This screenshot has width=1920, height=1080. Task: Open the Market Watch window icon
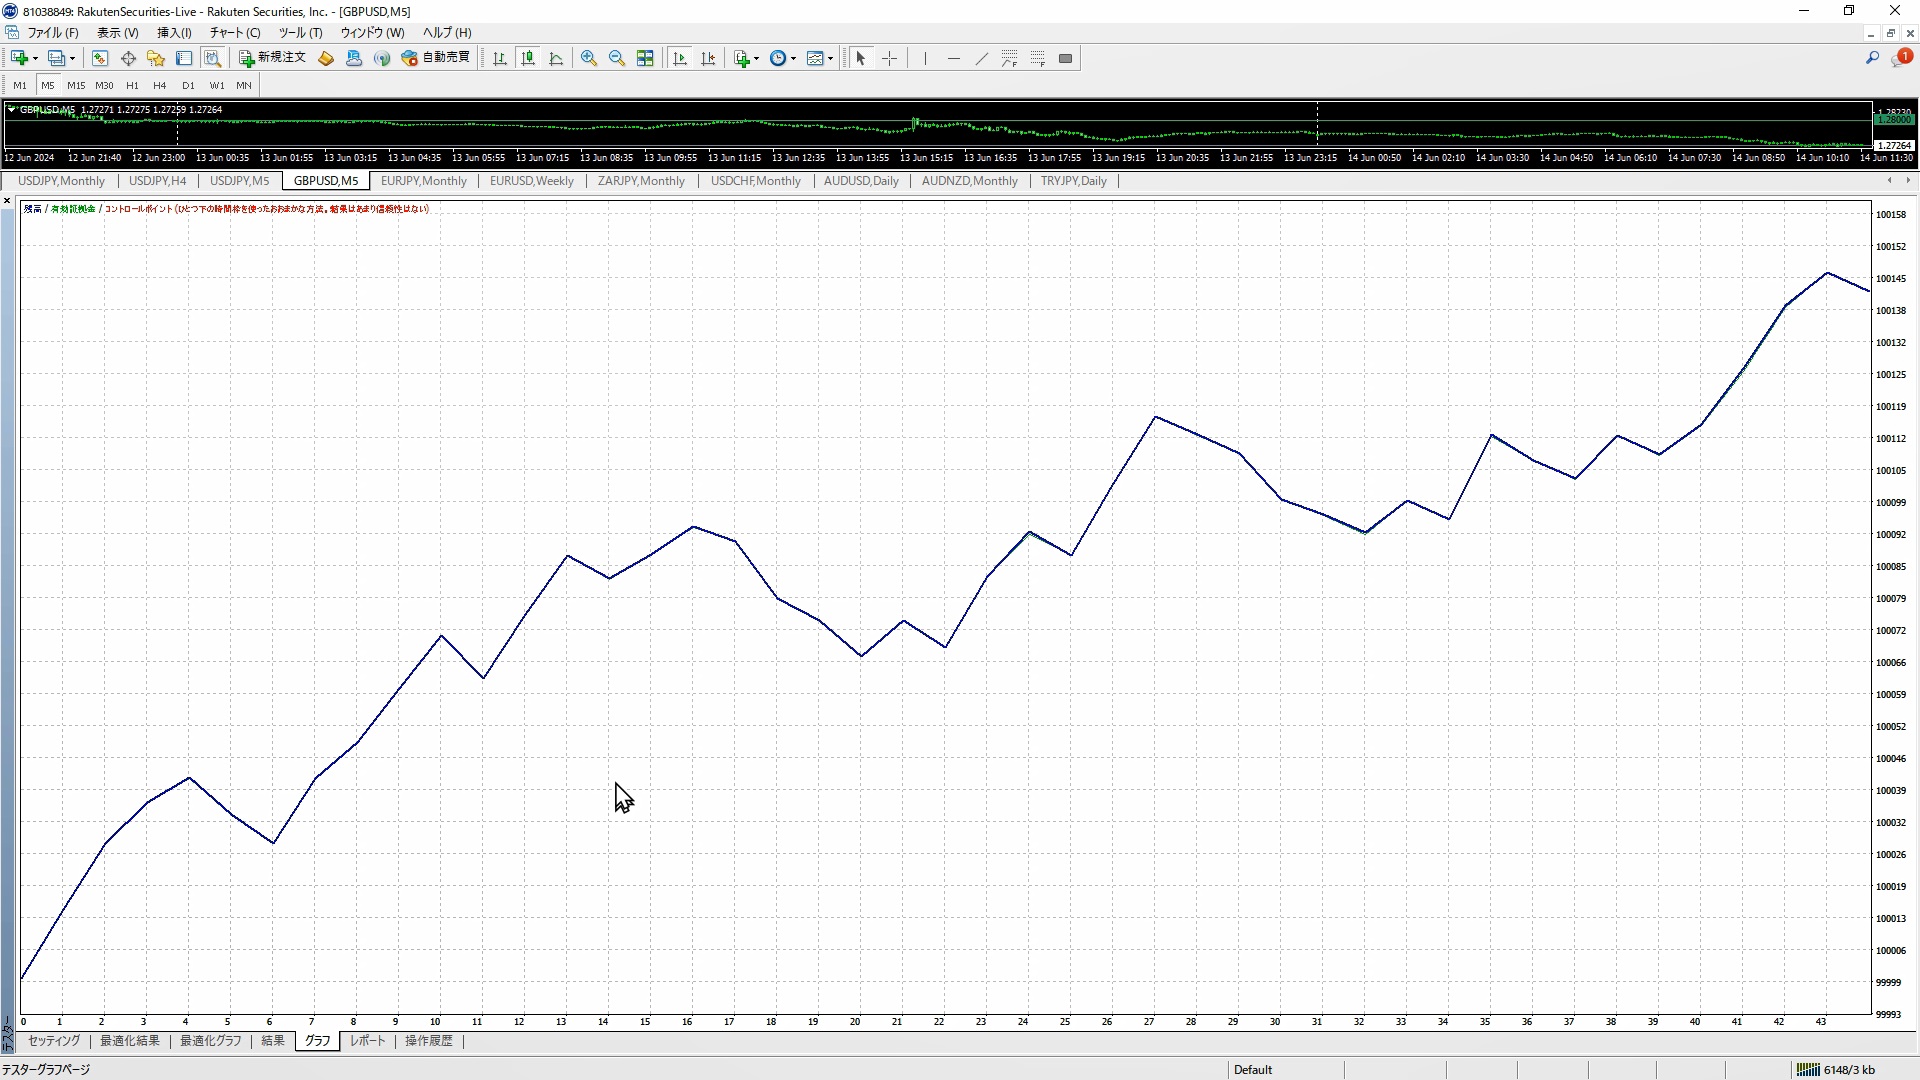(x=100, y=58)
